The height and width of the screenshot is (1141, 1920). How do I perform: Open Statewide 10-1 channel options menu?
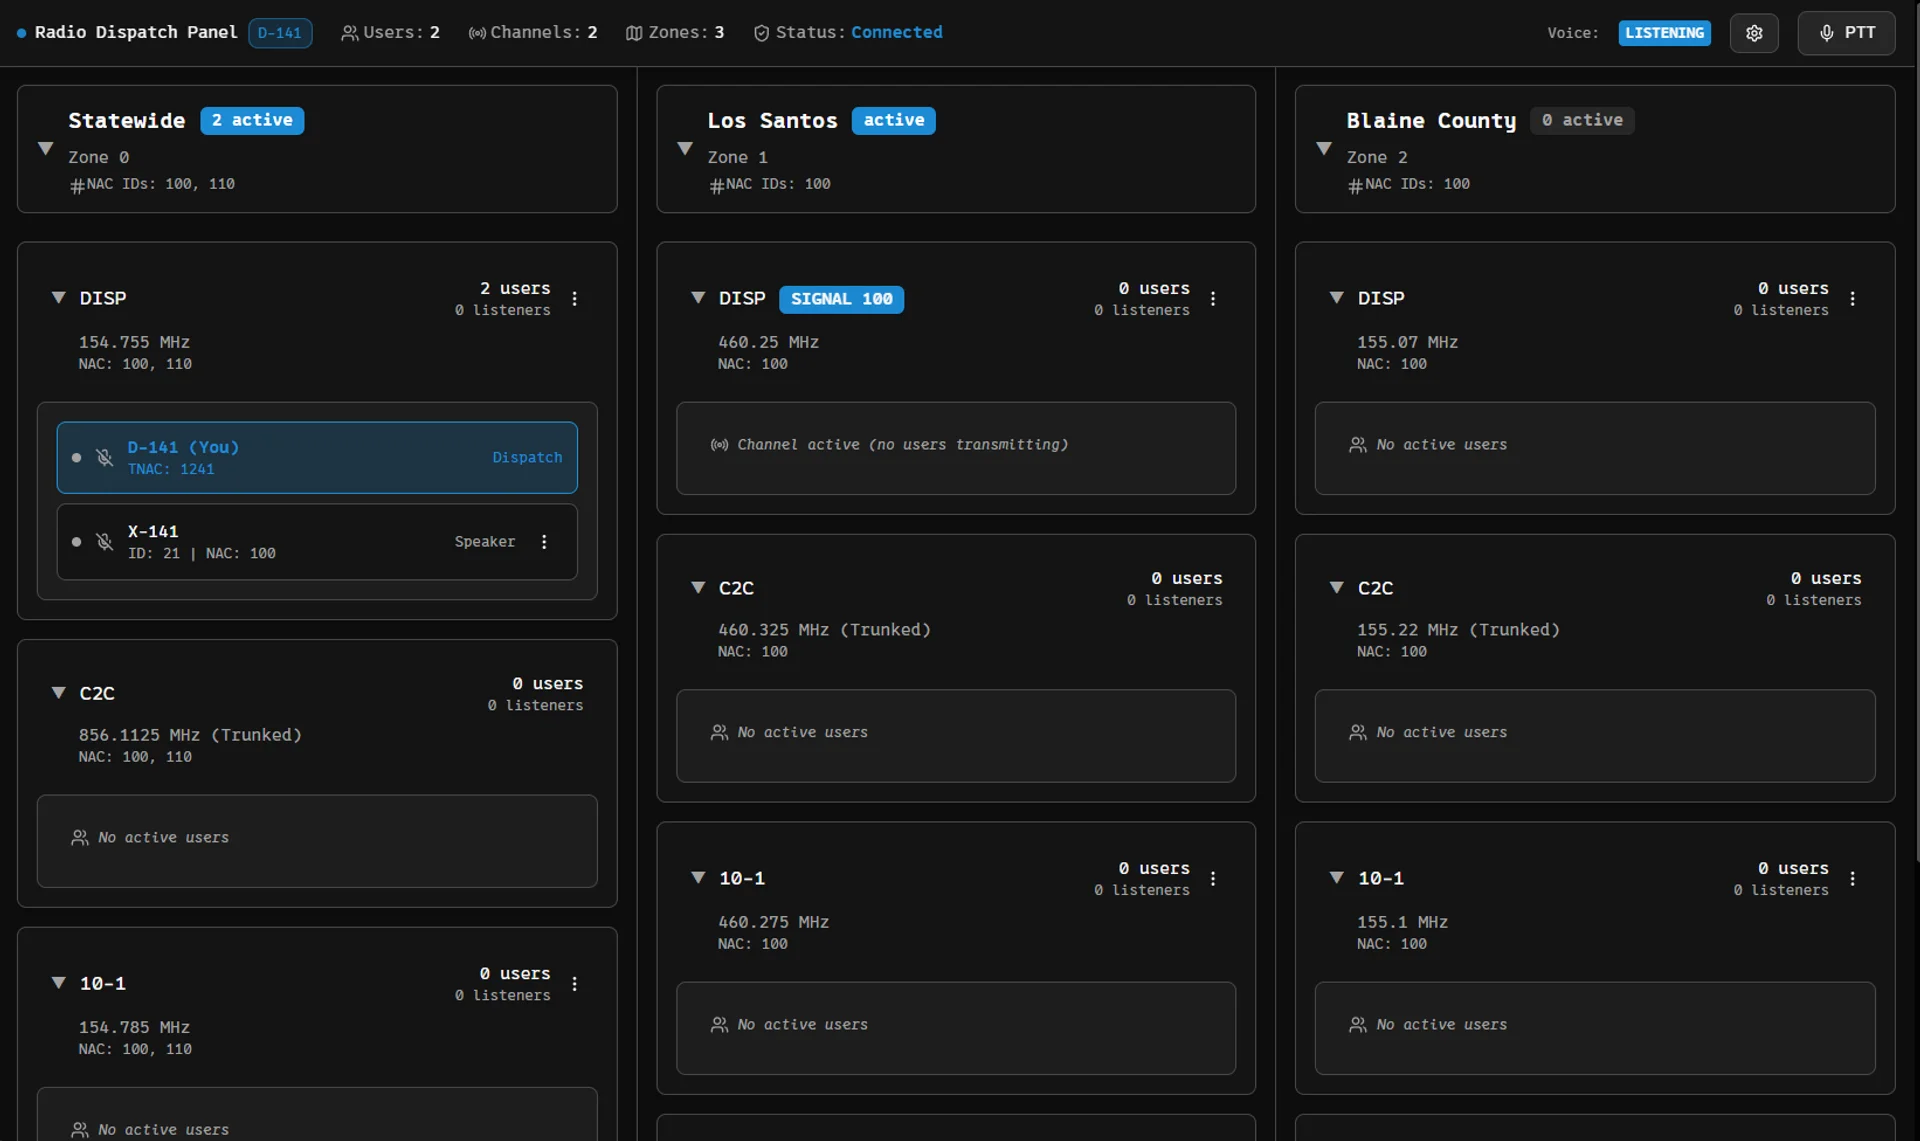(x=574, y=984)
